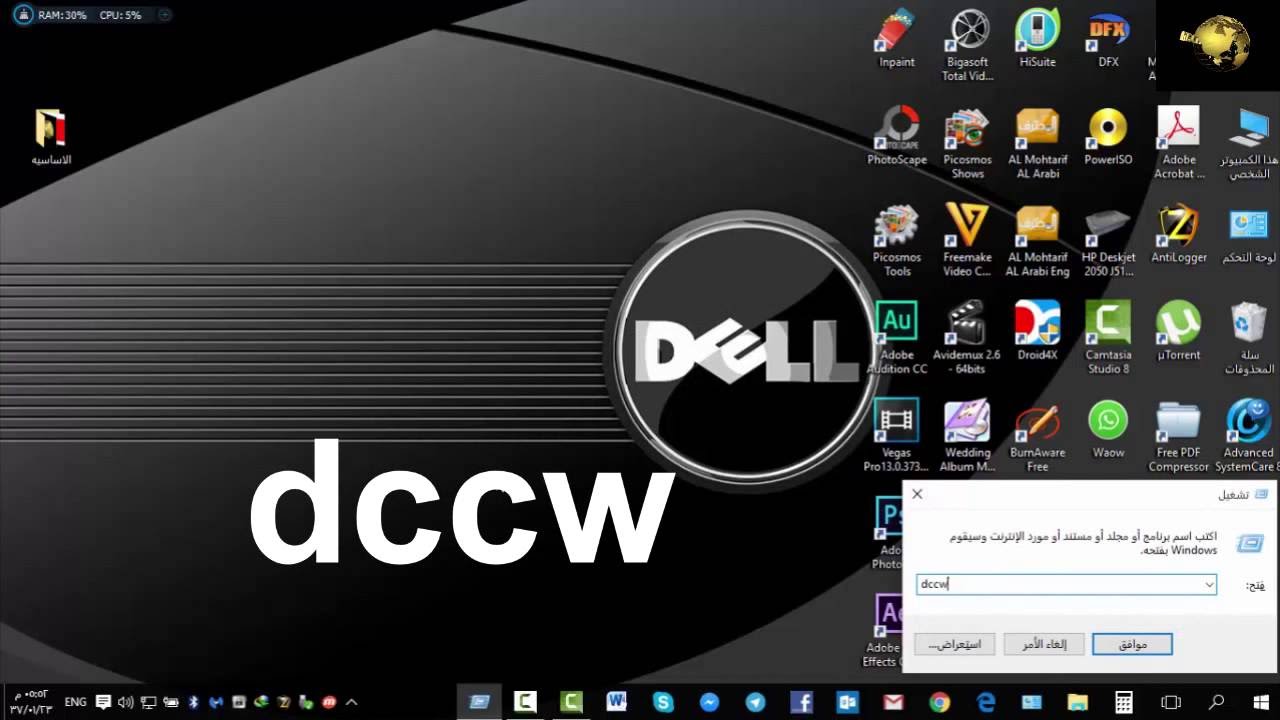Open the الاساسيه folder on the desktop
This screenshot has width=1280, height=720.
51,137
